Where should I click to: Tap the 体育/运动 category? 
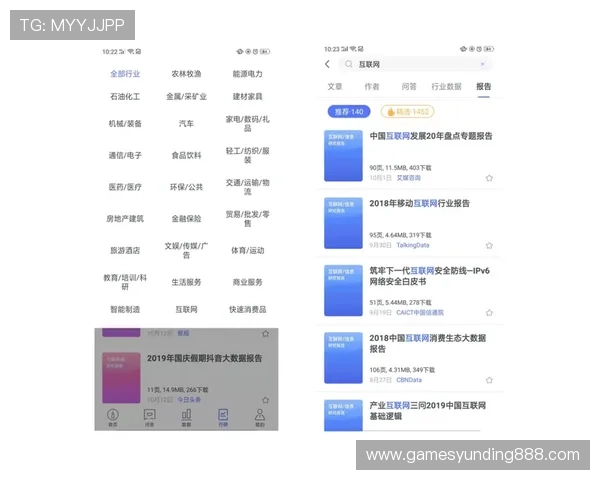(248, 251)
